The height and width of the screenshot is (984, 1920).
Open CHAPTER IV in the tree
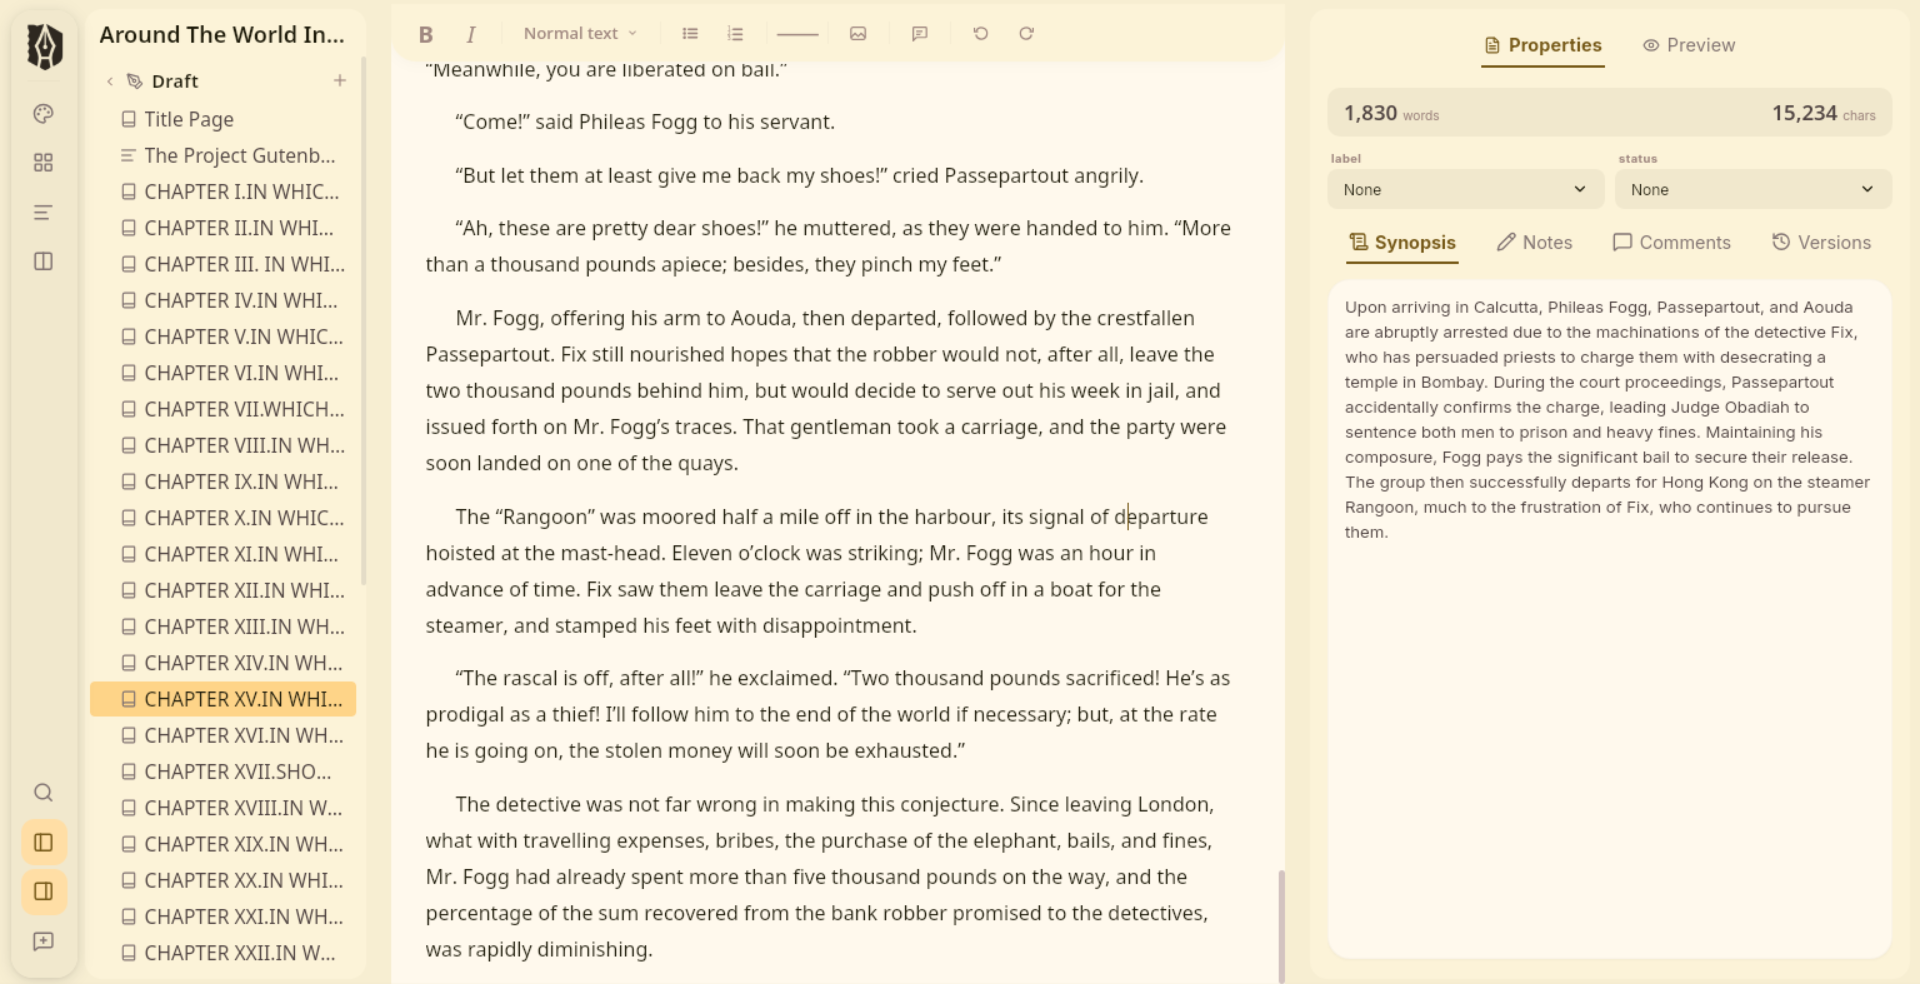pyautogui.click(x=223, y=300)
